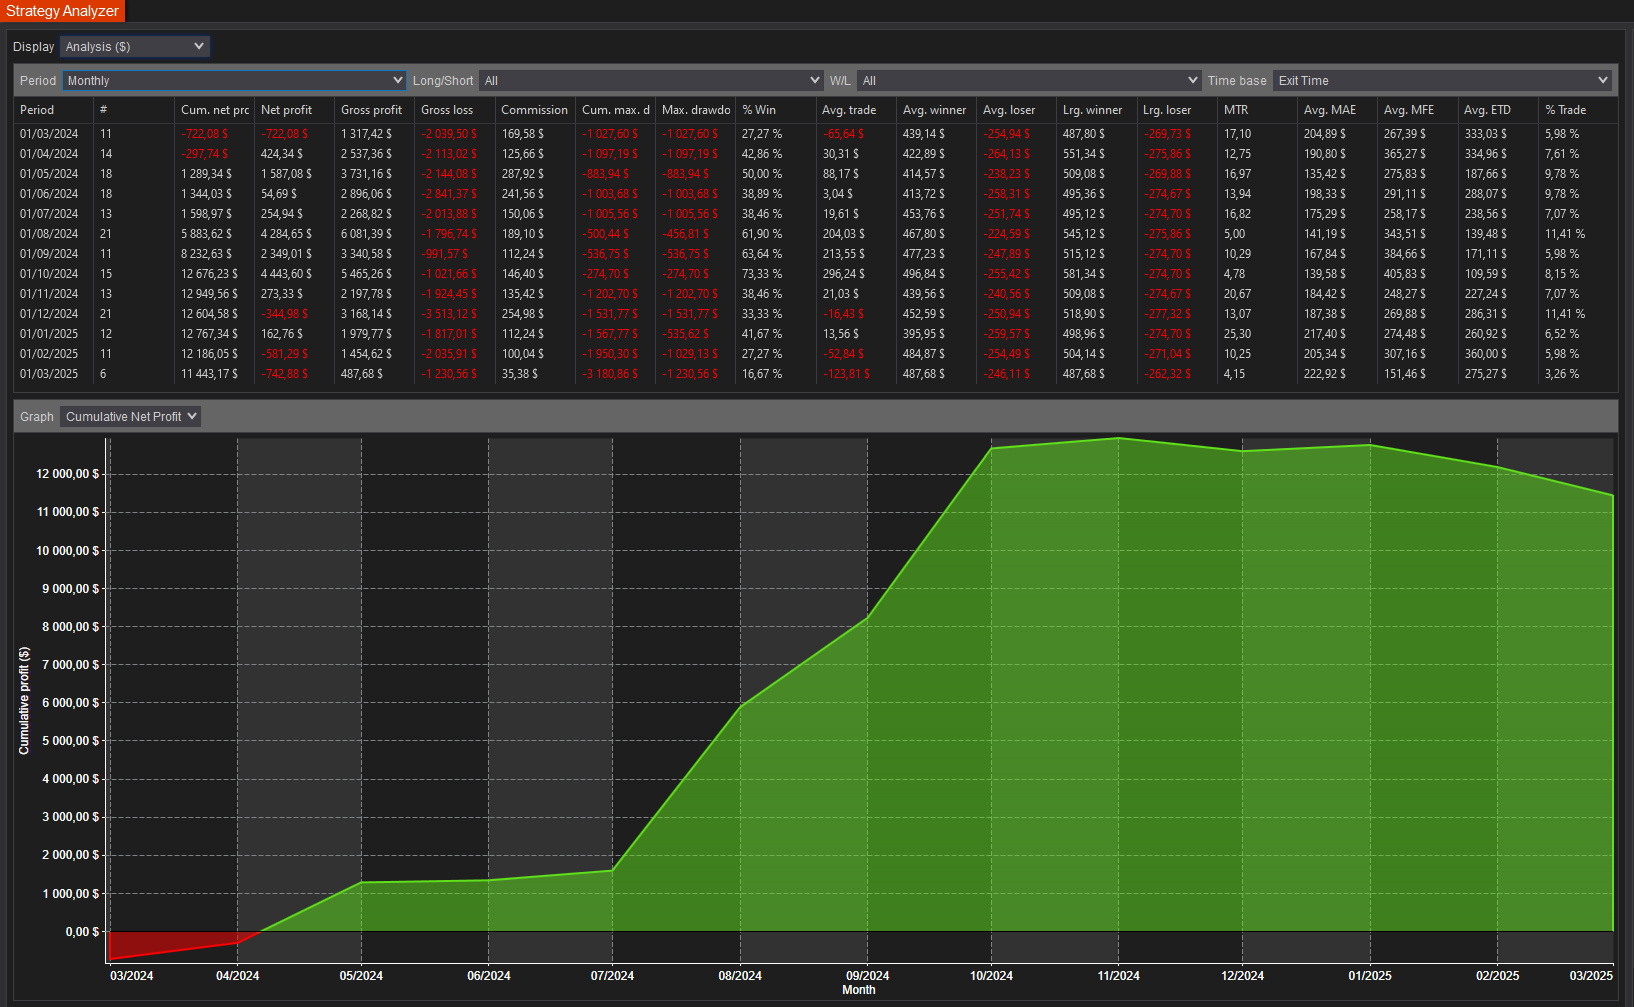
Task: Select the 01/06/2024 period row
Action: tap(816, 194)
